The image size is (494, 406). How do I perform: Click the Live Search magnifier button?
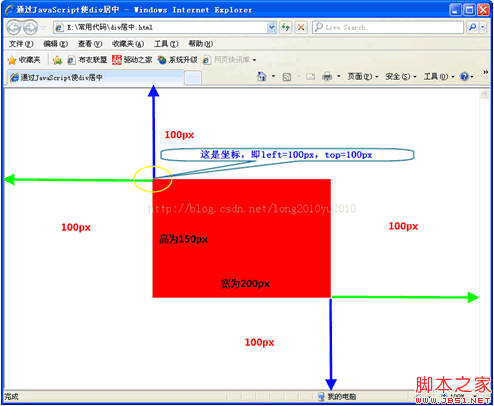point(472,27)
